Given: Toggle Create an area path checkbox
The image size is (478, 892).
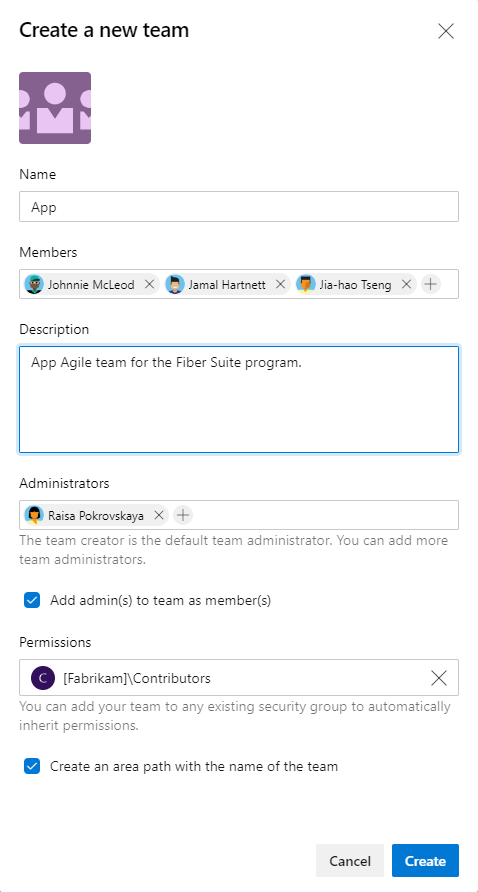Looking at the screenshot, I should 32,766.
